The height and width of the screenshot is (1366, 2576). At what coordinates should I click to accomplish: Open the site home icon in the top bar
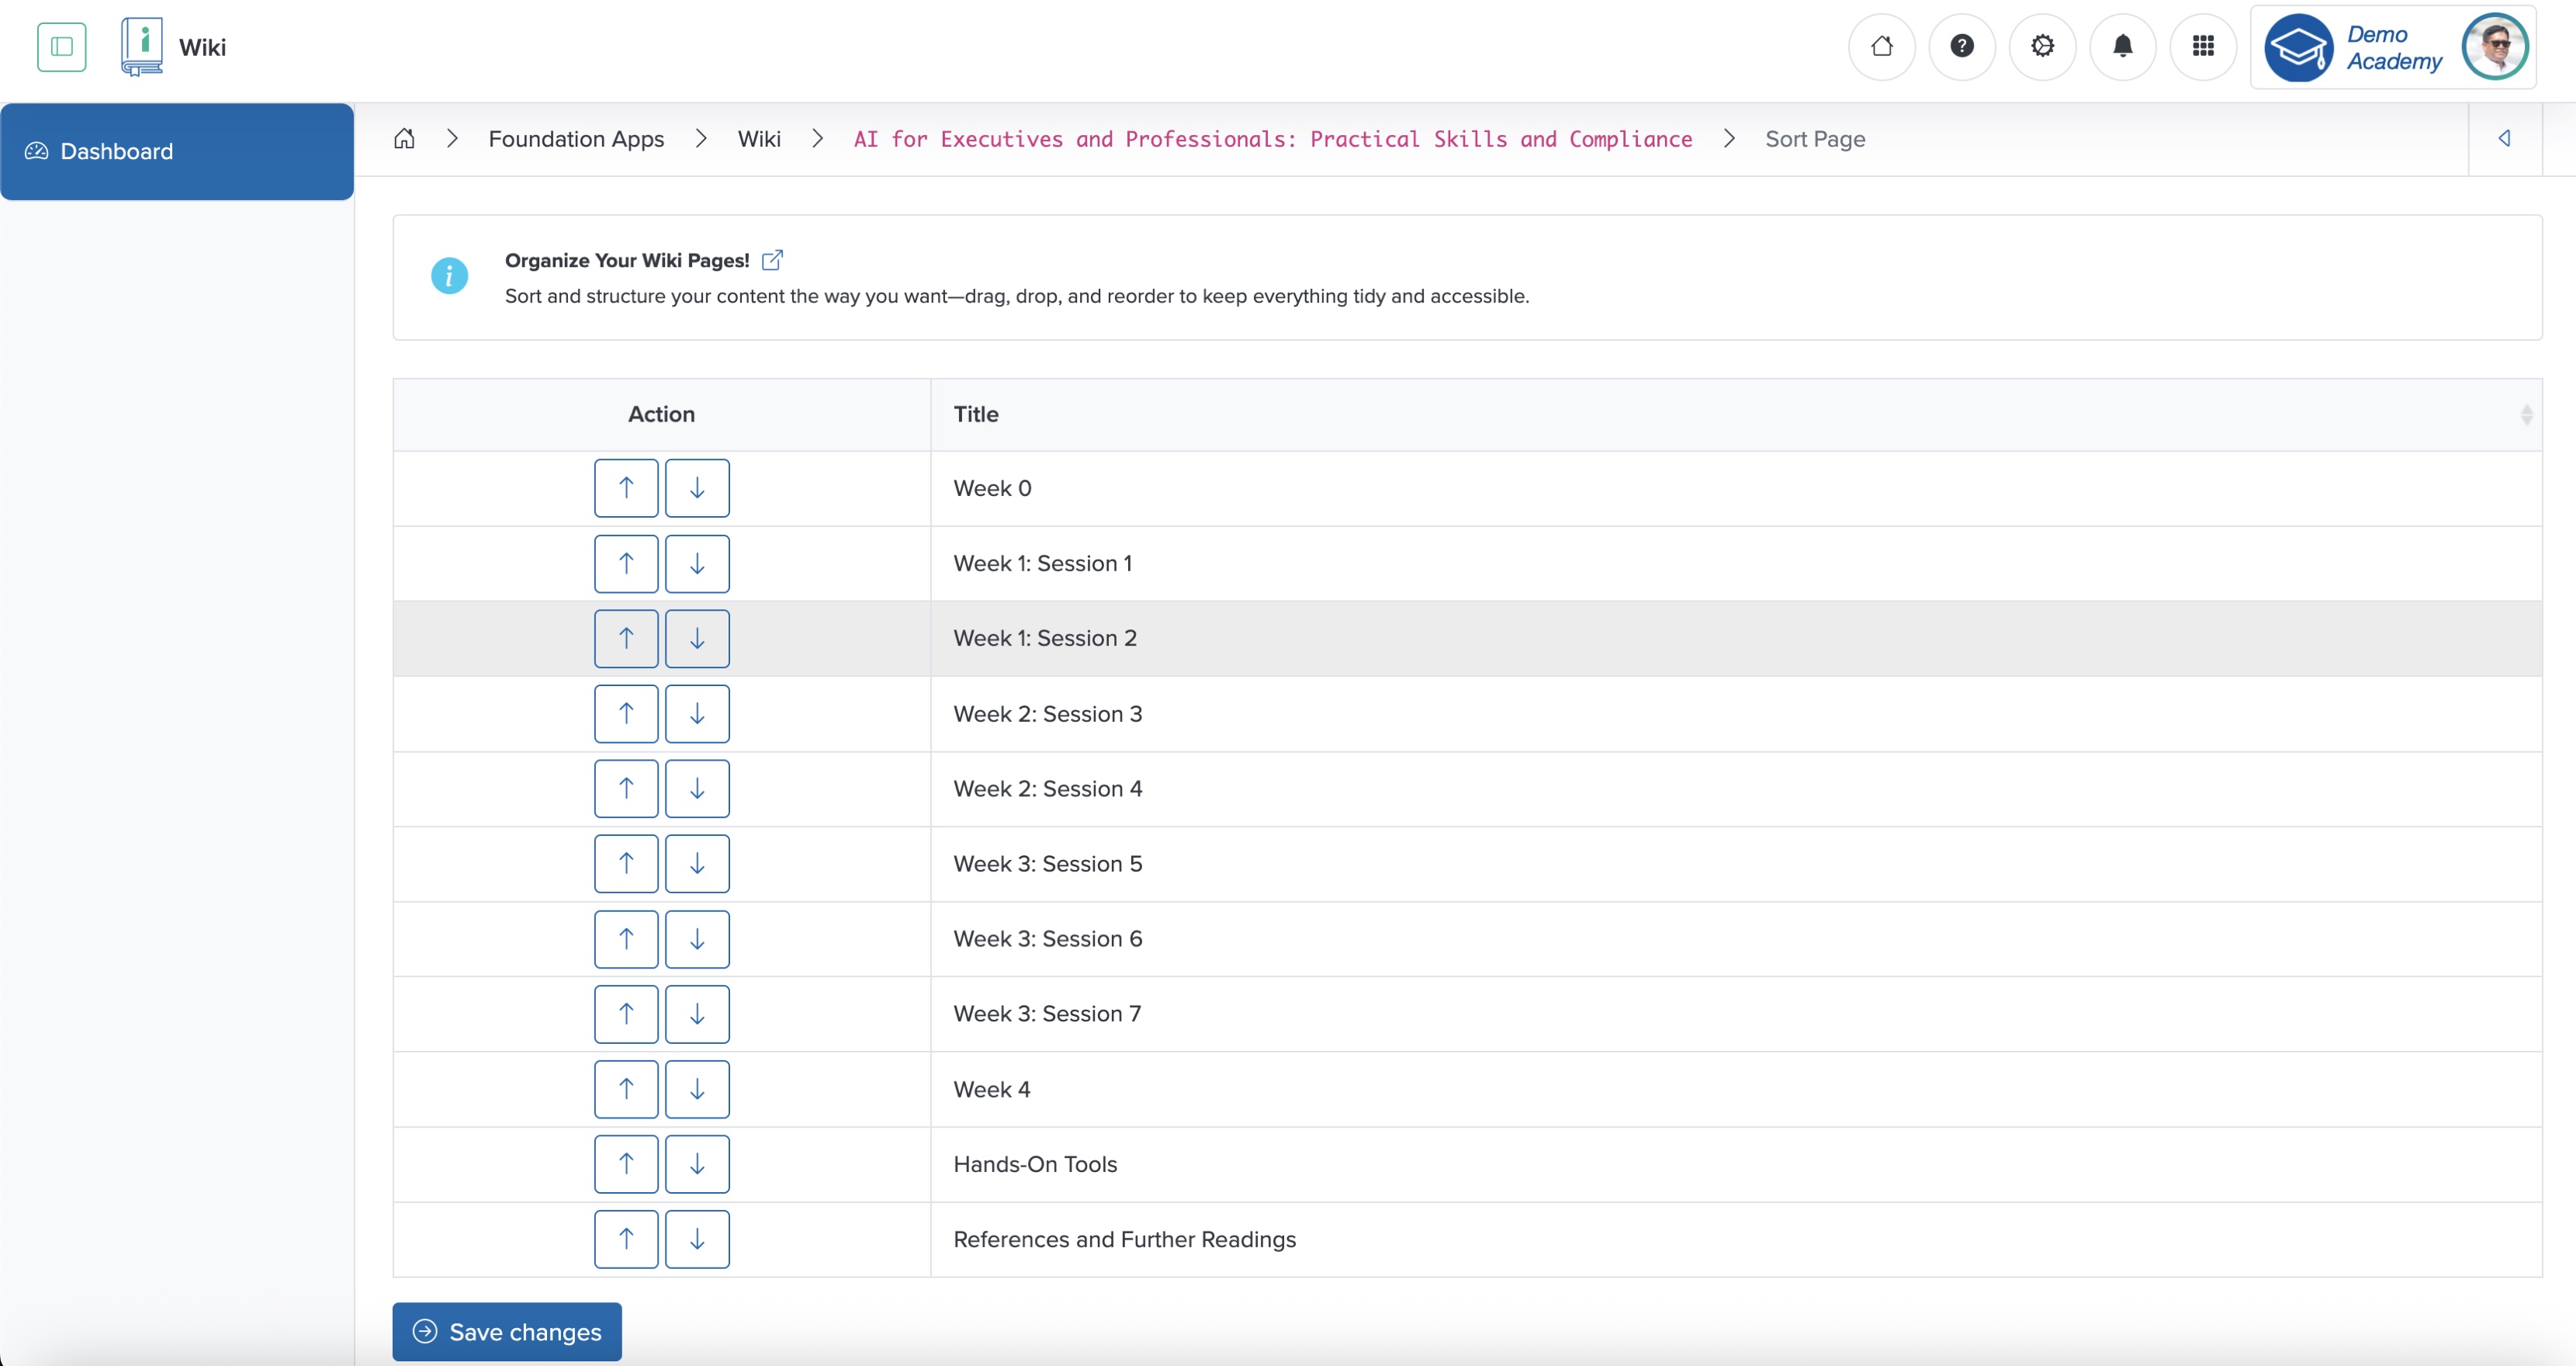(x=1882, y=46)
